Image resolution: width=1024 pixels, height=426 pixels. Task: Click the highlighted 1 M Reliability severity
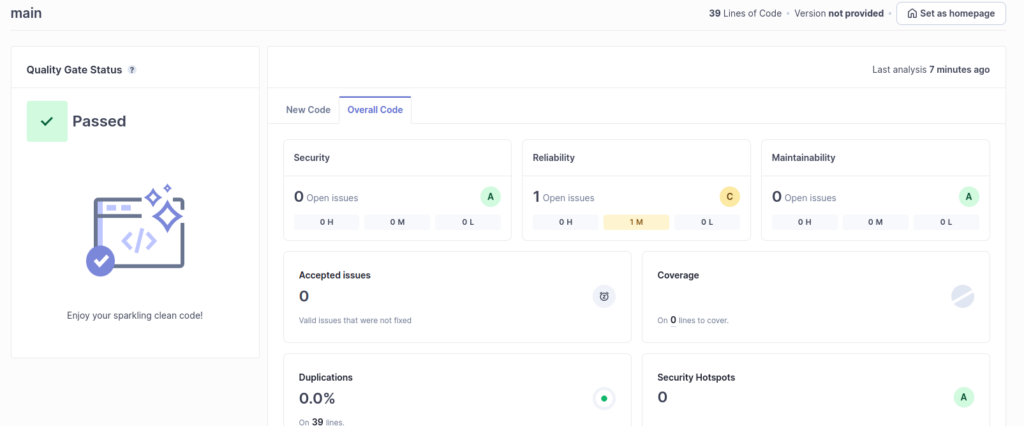636,222
